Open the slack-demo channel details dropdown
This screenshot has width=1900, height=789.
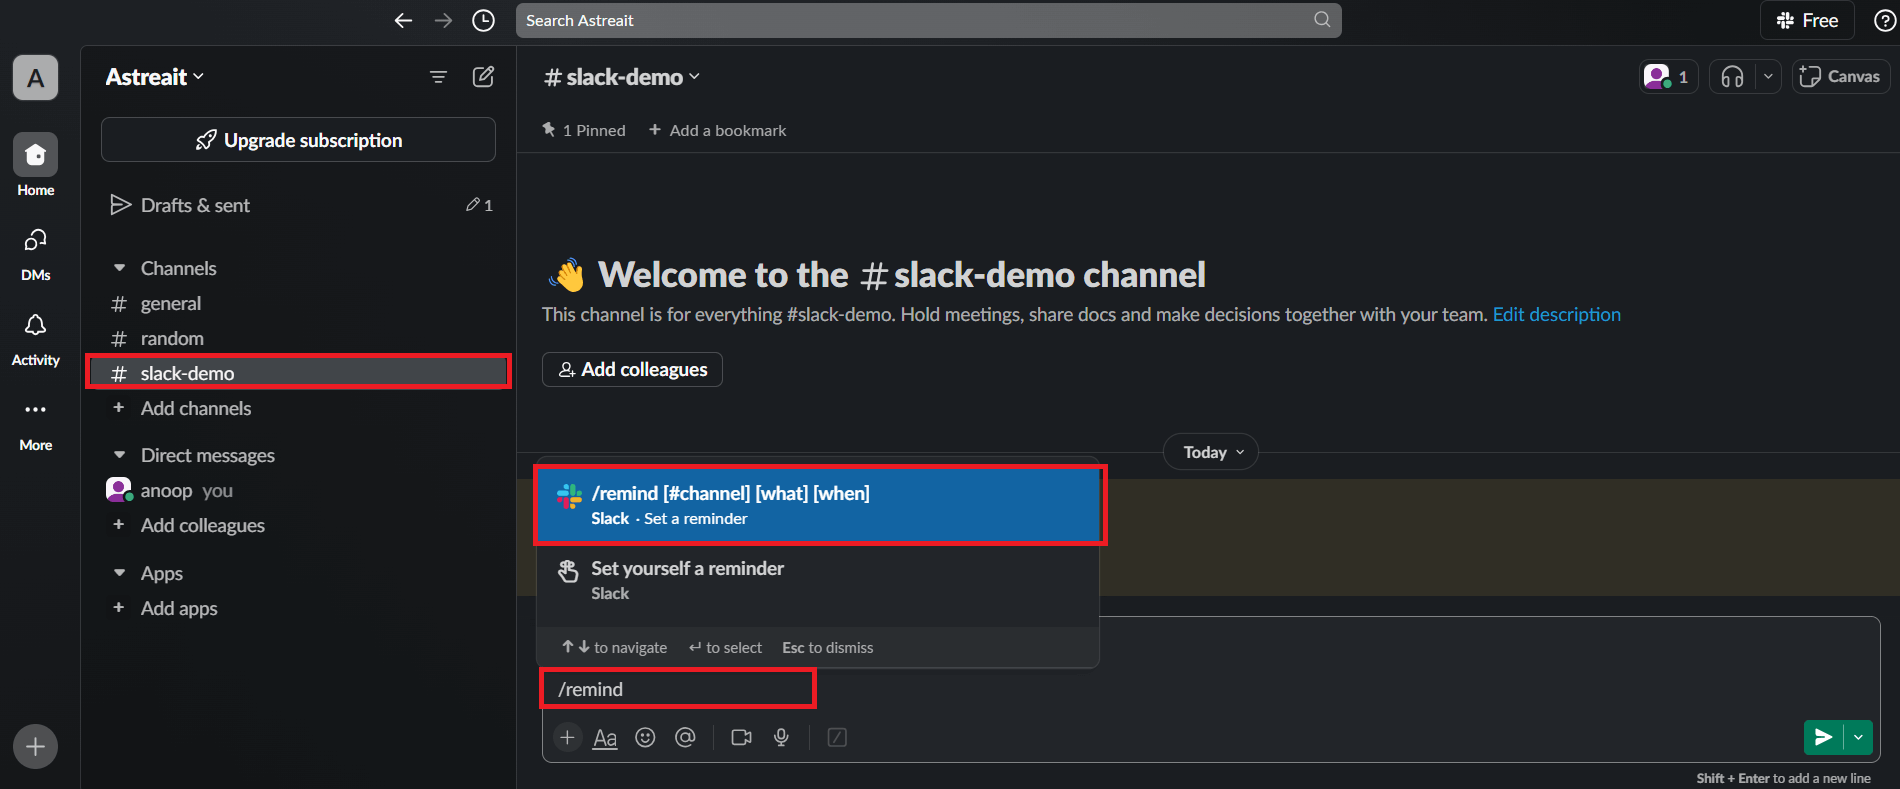pos(621,77)
